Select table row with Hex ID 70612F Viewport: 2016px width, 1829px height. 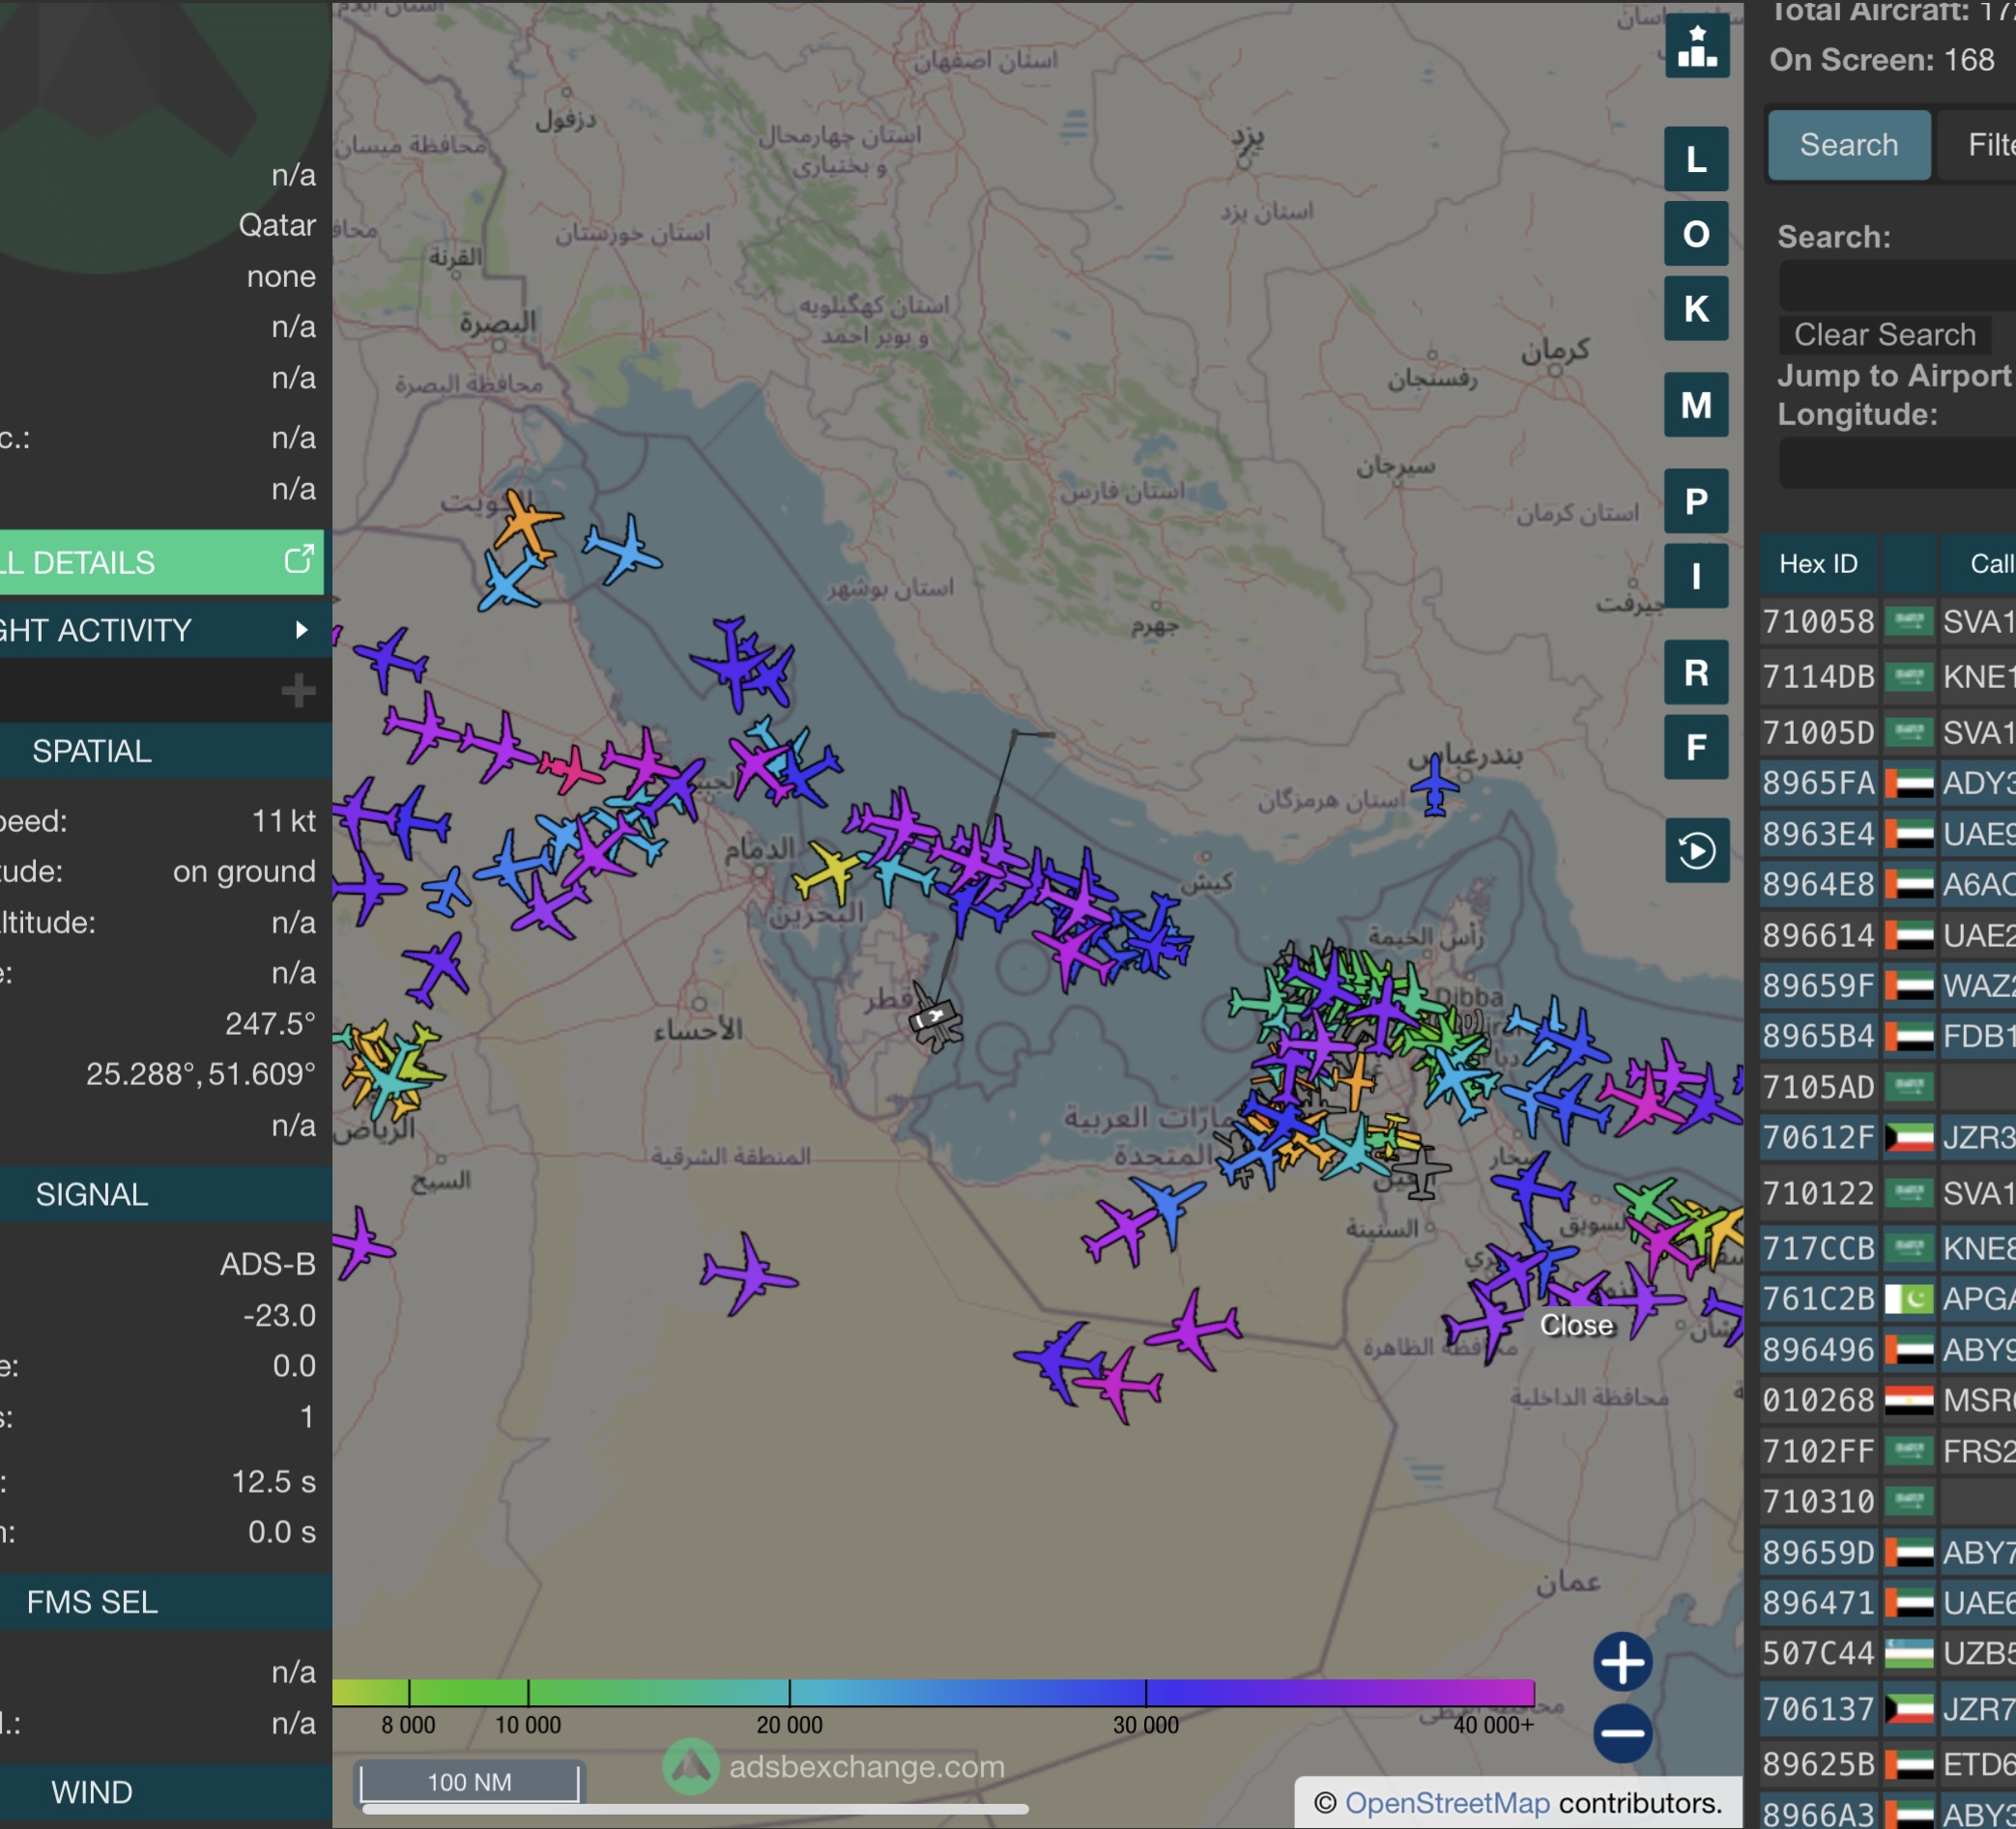(x=1888, y=1137)
